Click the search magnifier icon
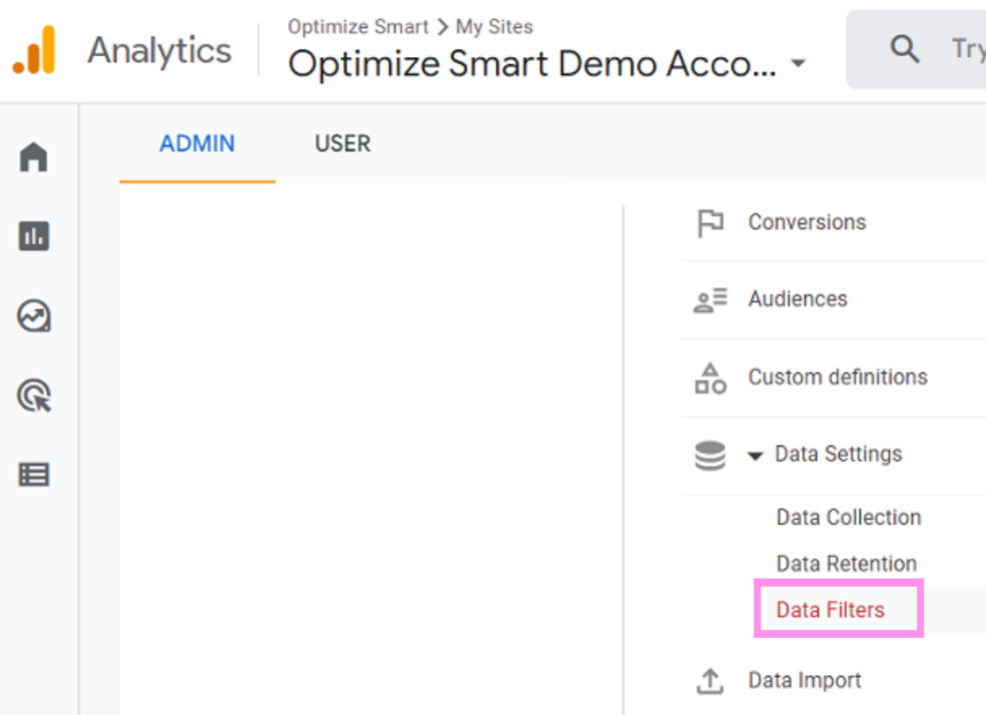The height and width of the screenshot is (715, 986). pos(904,50)
